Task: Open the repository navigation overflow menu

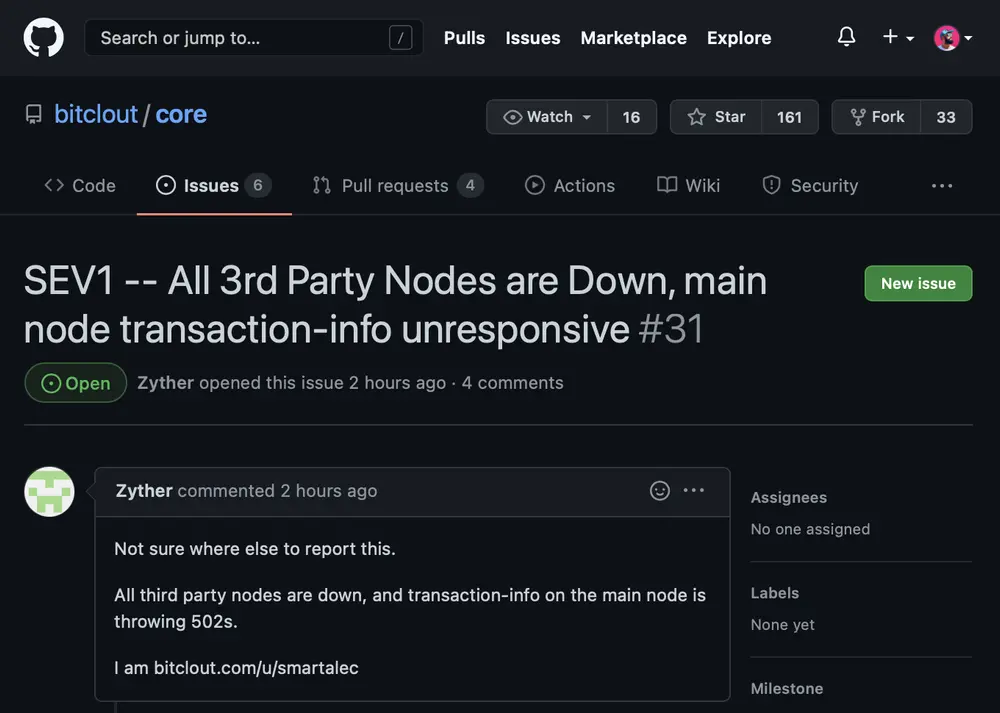Action: (x=941, y=186)
